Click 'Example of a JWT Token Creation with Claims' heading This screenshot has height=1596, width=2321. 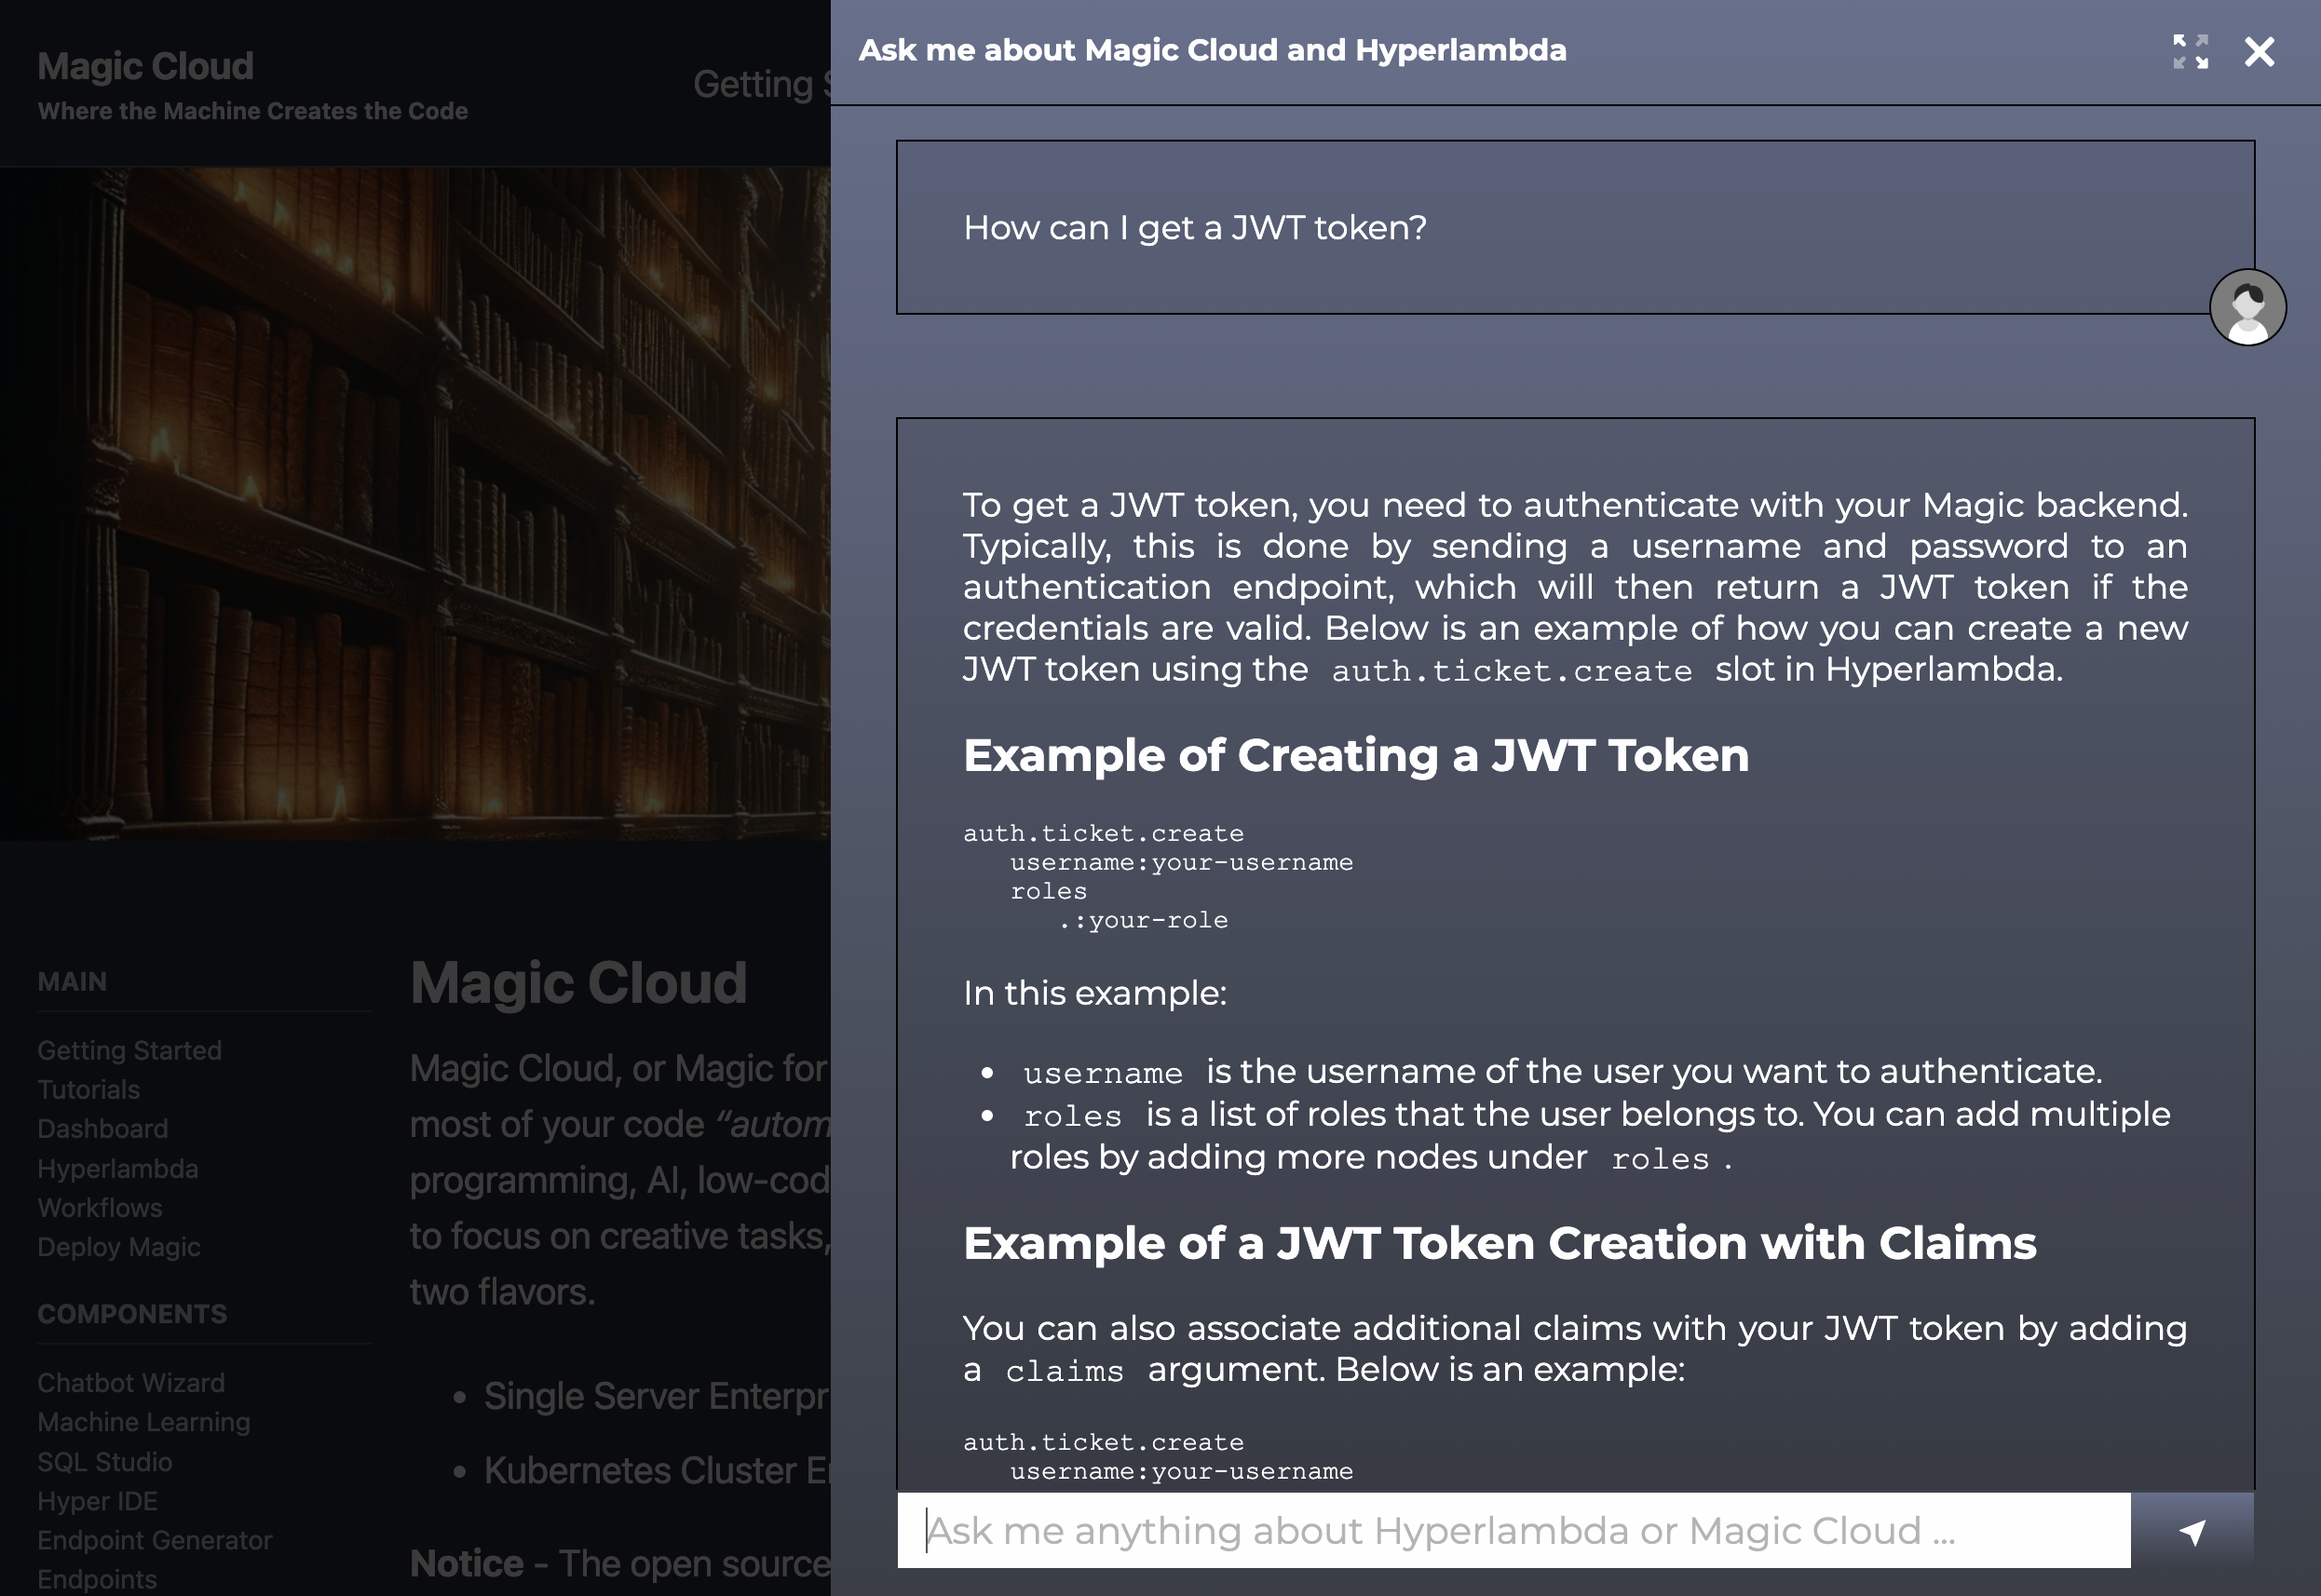click(x=1499, y=1243)
